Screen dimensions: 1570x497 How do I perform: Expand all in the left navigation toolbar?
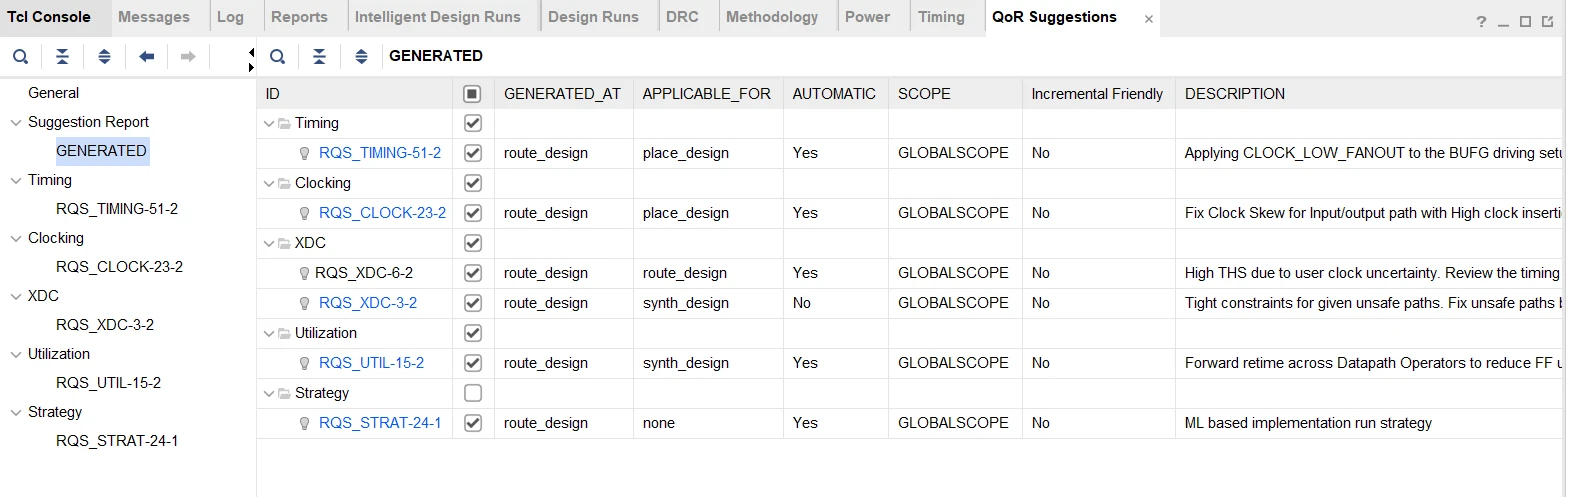tap(104, 57)
